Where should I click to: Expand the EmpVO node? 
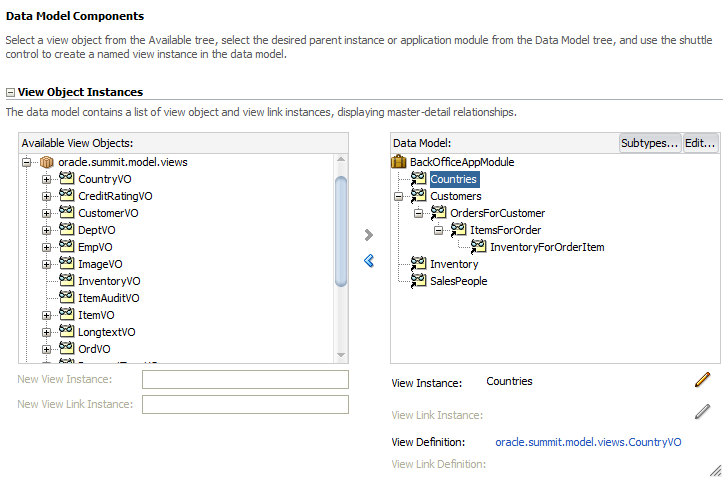(x=46, y=247)
